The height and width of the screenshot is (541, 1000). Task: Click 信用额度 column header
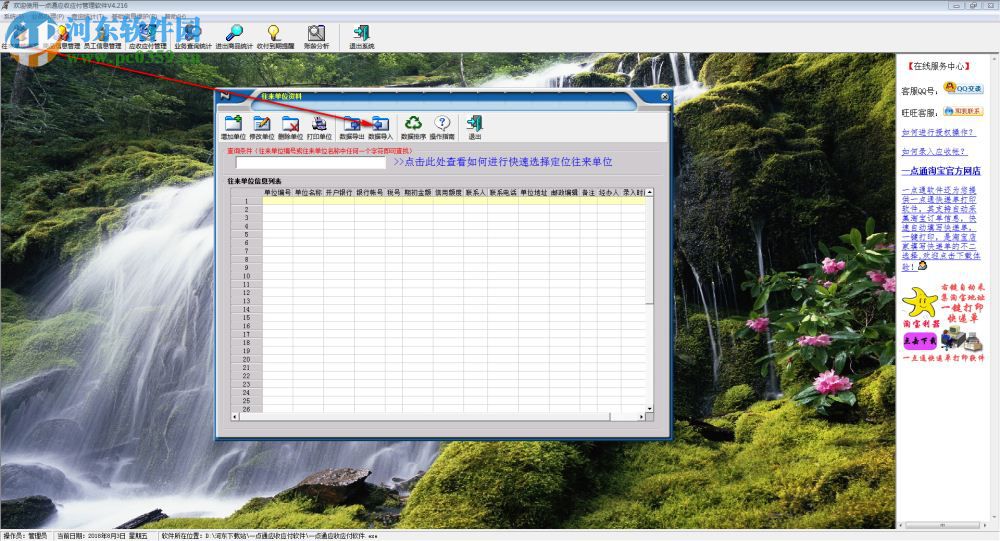click(x=448, y=192)
